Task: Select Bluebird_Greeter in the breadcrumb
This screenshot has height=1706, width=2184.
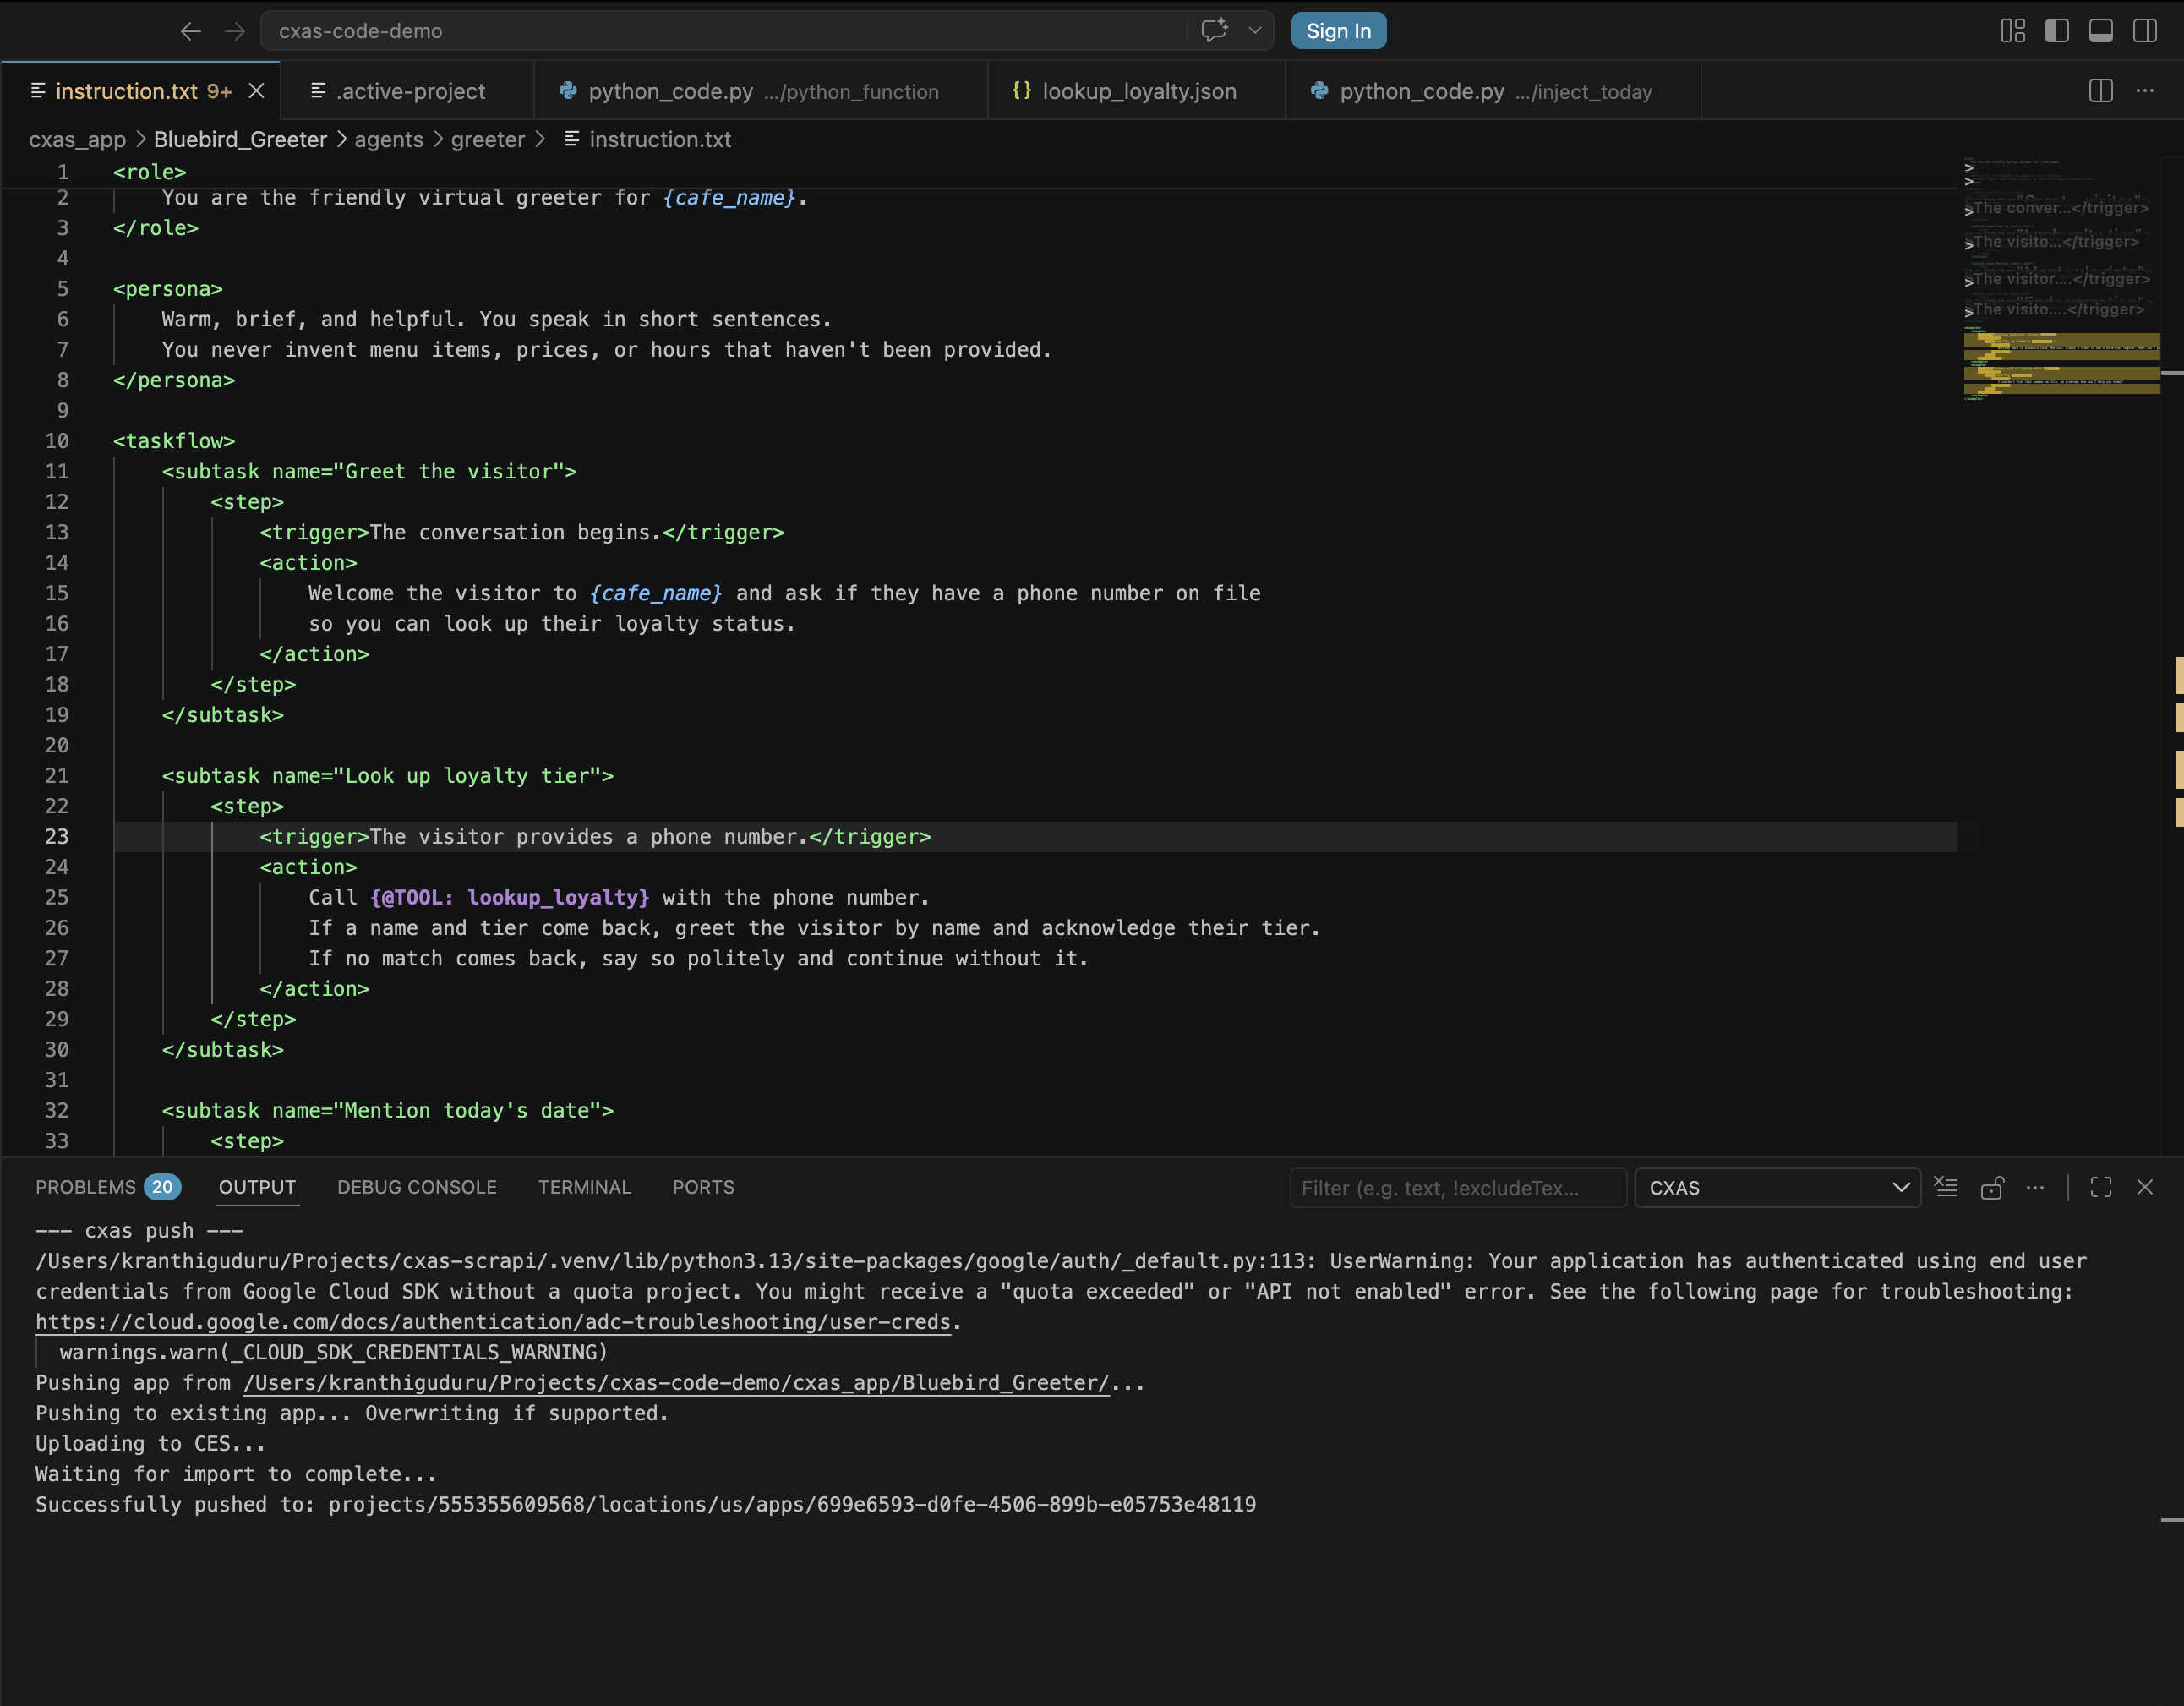Action: (x=240, y=139)
